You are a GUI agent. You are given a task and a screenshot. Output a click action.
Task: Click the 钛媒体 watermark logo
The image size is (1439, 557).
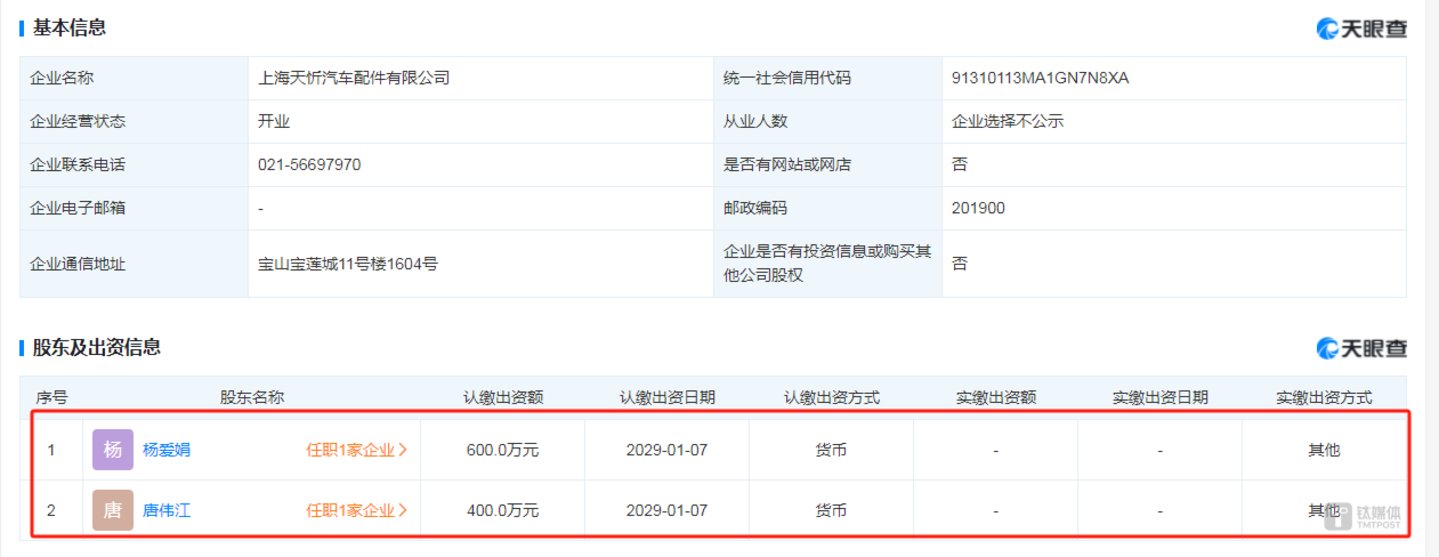click(x=1364, y=515)
